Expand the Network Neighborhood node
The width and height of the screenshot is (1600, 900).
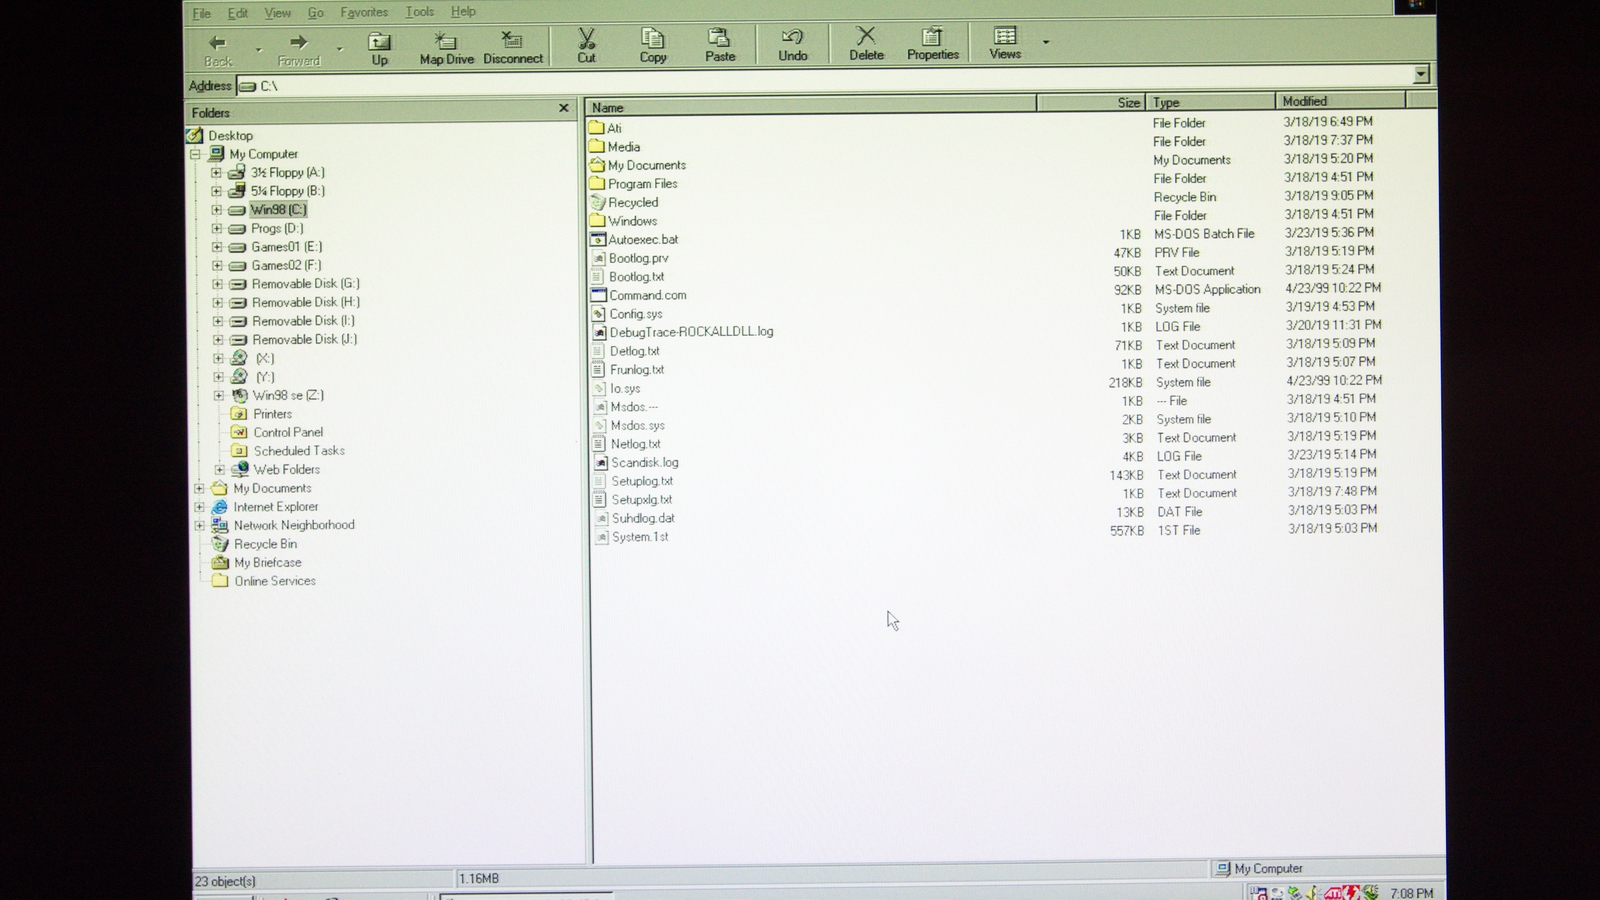[x=199, y=525]
